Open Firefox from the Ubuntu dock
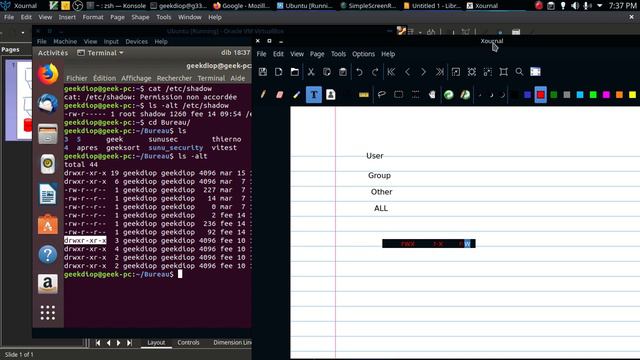Viewport: 640px width, 360px height. [48, 74]
